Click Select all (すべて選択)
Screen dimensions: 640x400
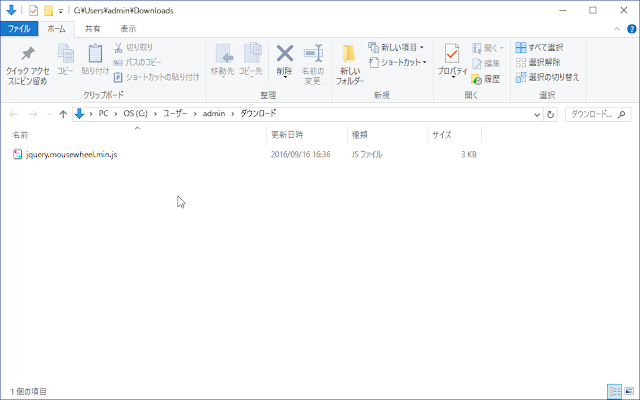pos(539,47)
